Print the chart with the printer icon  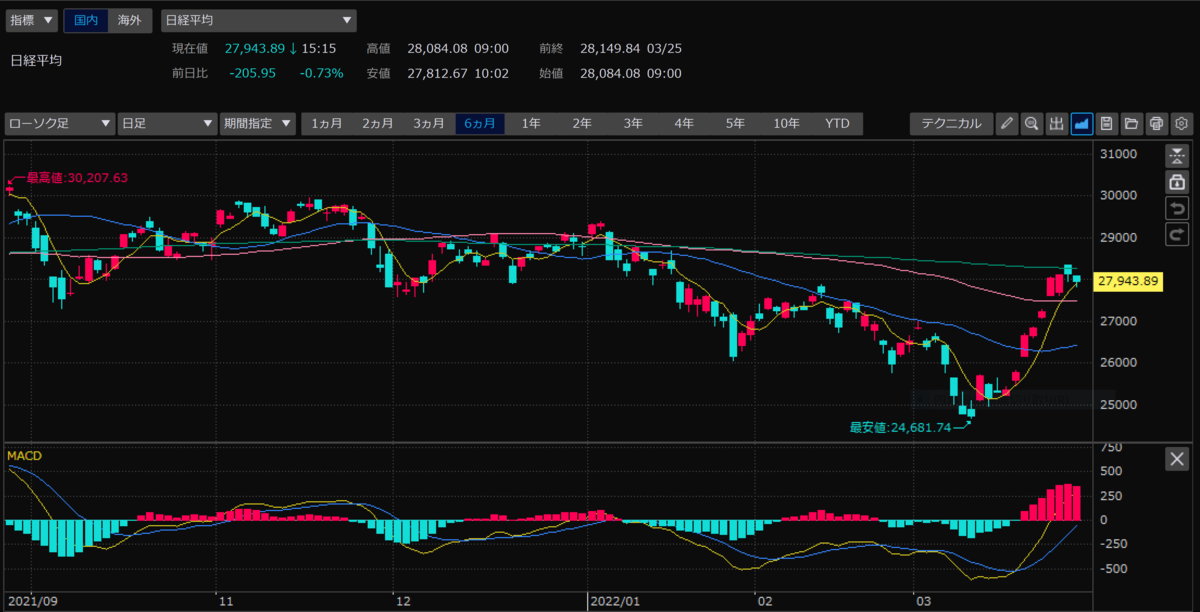point(1156,124)
